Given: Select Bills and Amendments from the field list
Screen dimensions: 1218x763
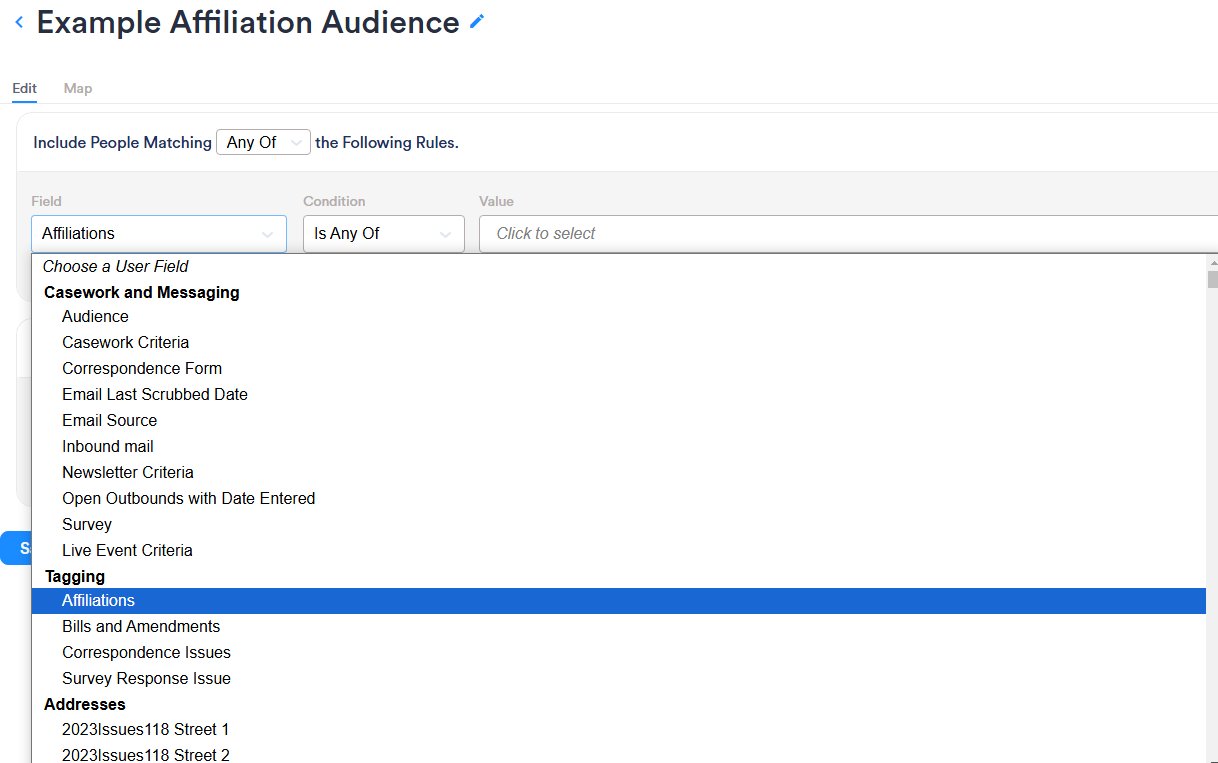Looking at the screenshot, I should point(141,626).
